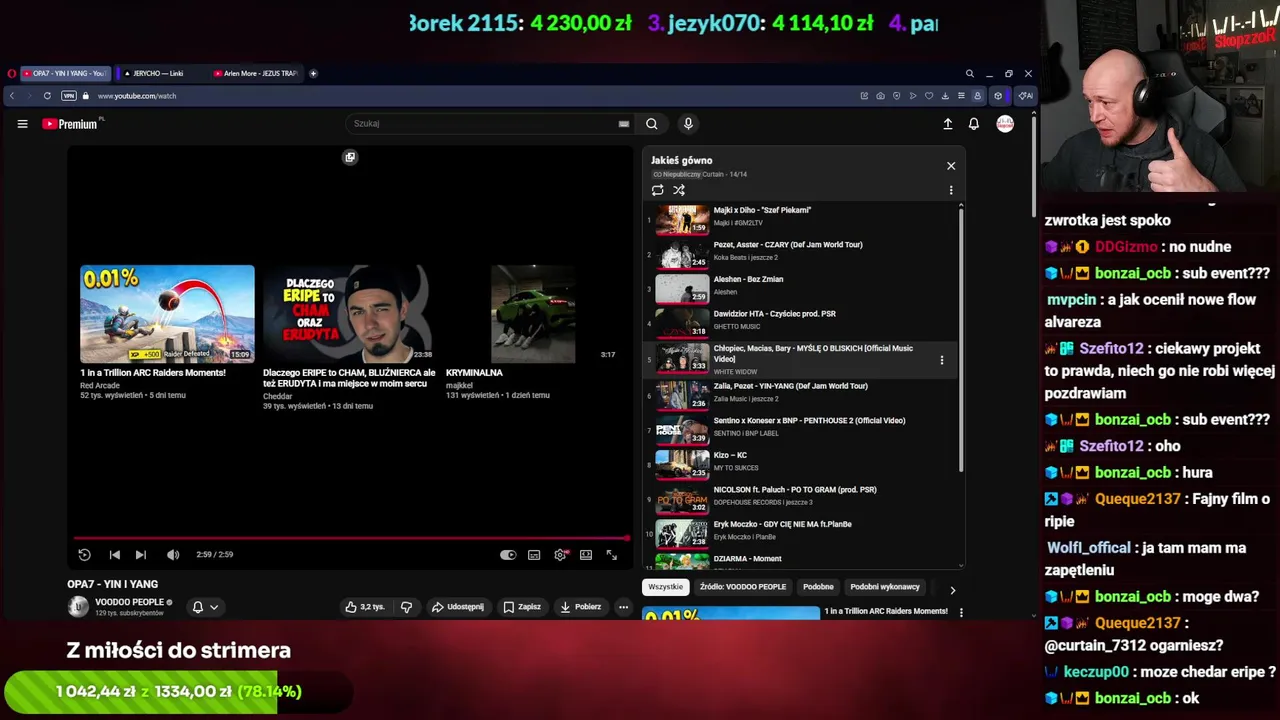Screen dimensions: 1280x720
Task: Click the Zapisz save button
Action: (522, 607)
